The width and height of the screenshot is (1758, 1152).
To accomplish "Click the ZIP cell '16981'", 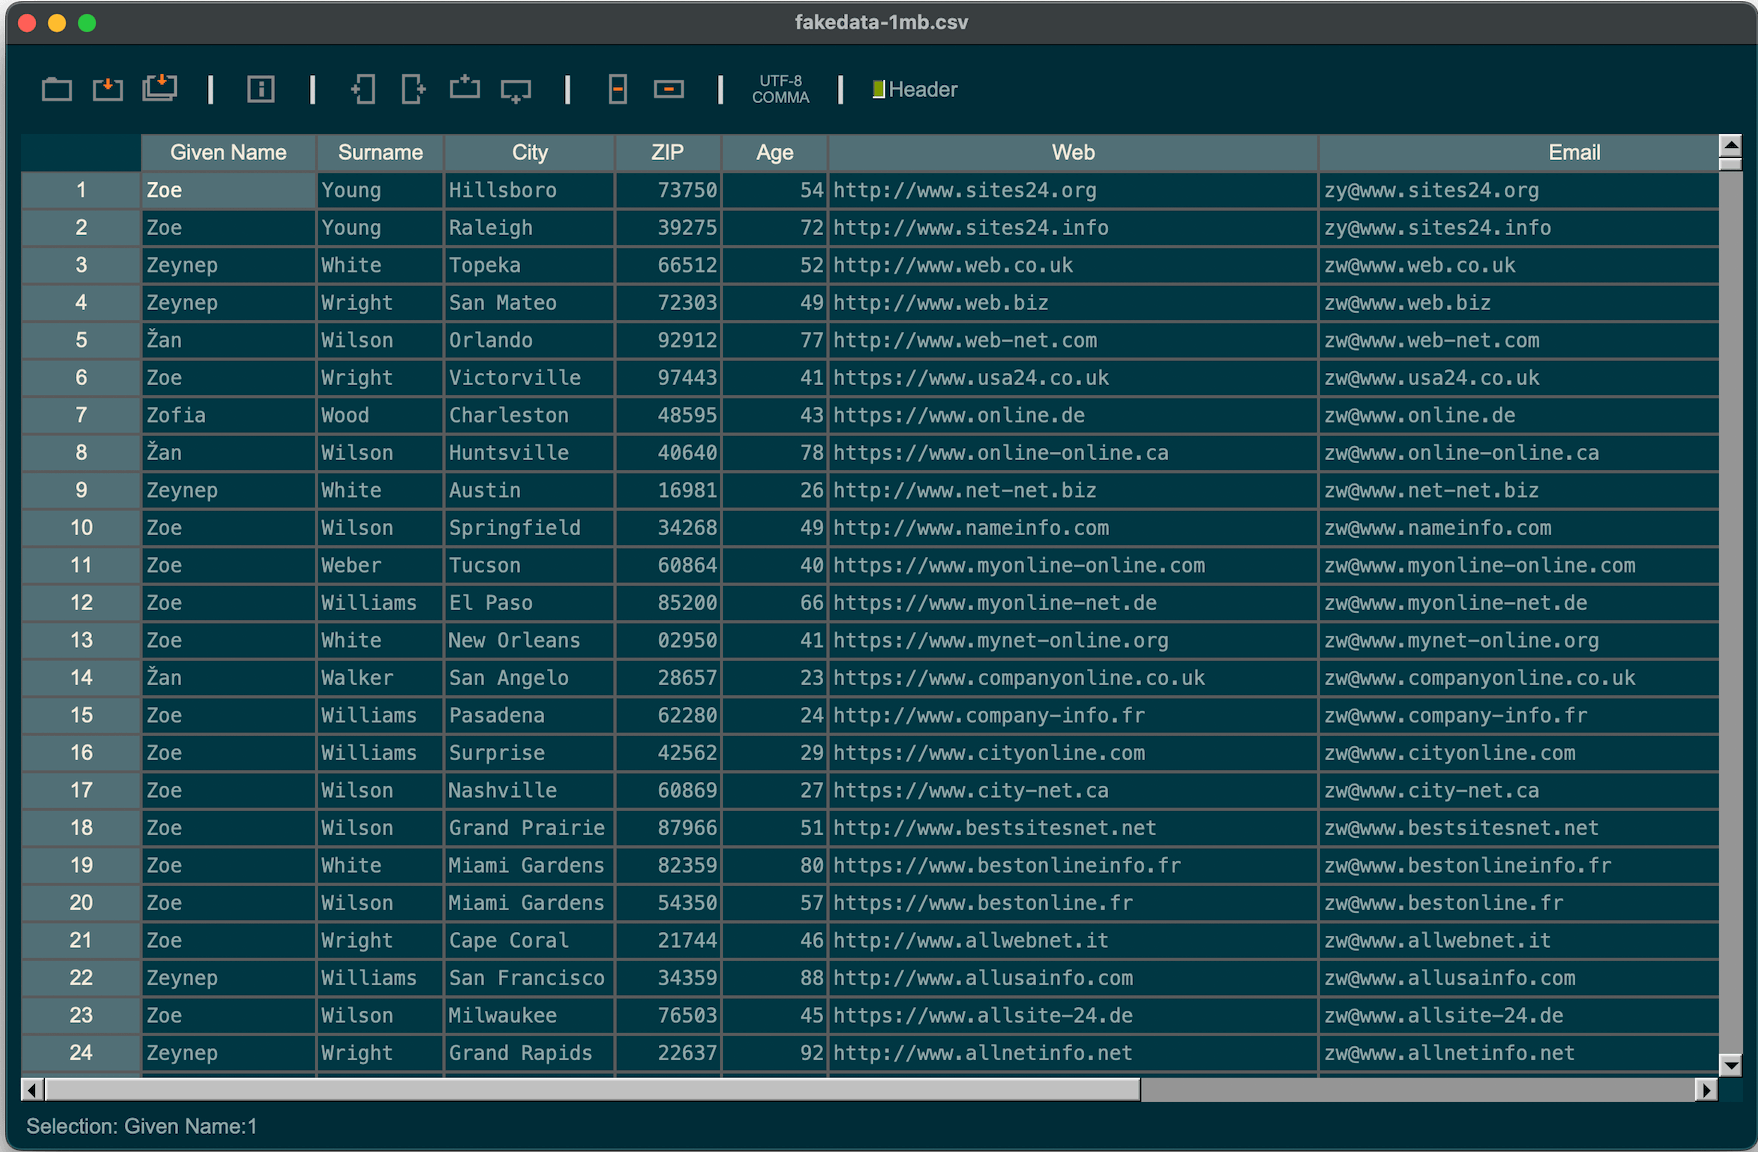I will pos(667,490).
